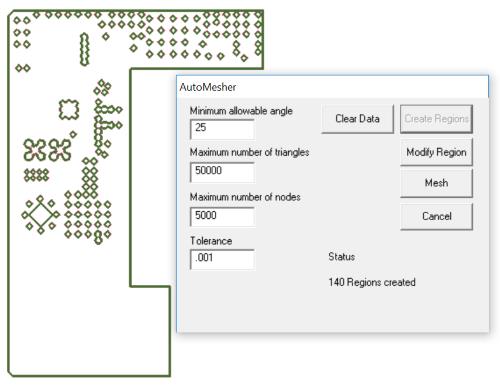
Task: Click the AutoMesher title bar text
Action: coord(208,87)
